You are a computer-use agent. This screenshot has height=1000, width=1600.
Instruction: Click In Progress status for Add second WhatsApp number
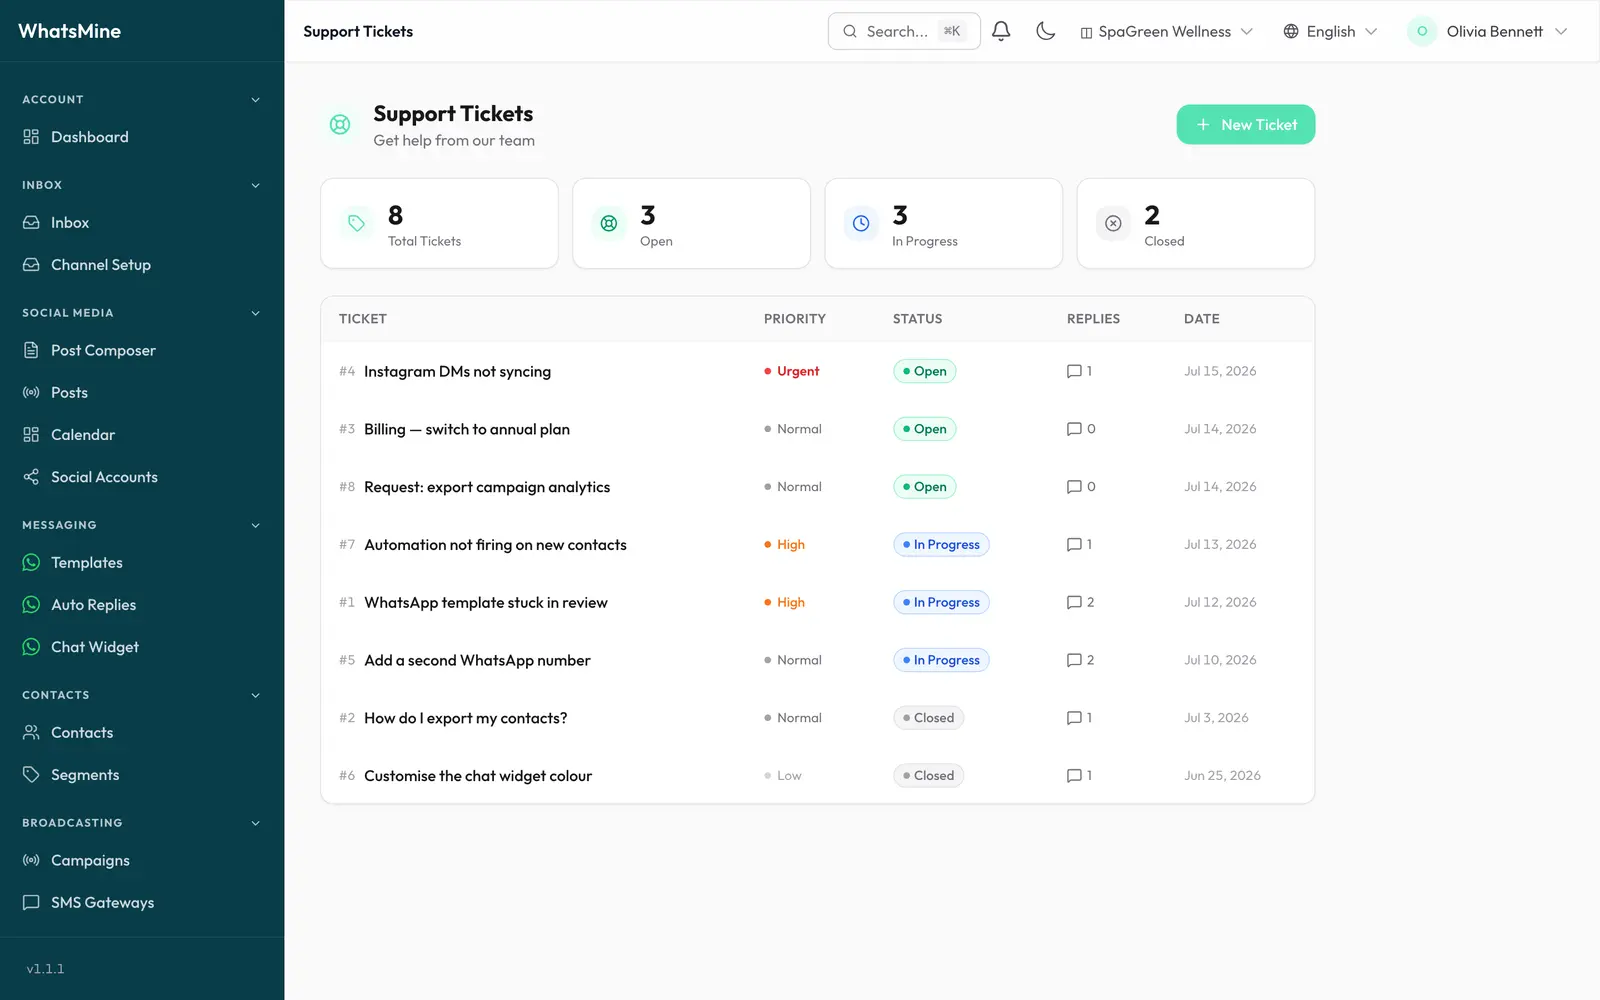pos(941,661)
